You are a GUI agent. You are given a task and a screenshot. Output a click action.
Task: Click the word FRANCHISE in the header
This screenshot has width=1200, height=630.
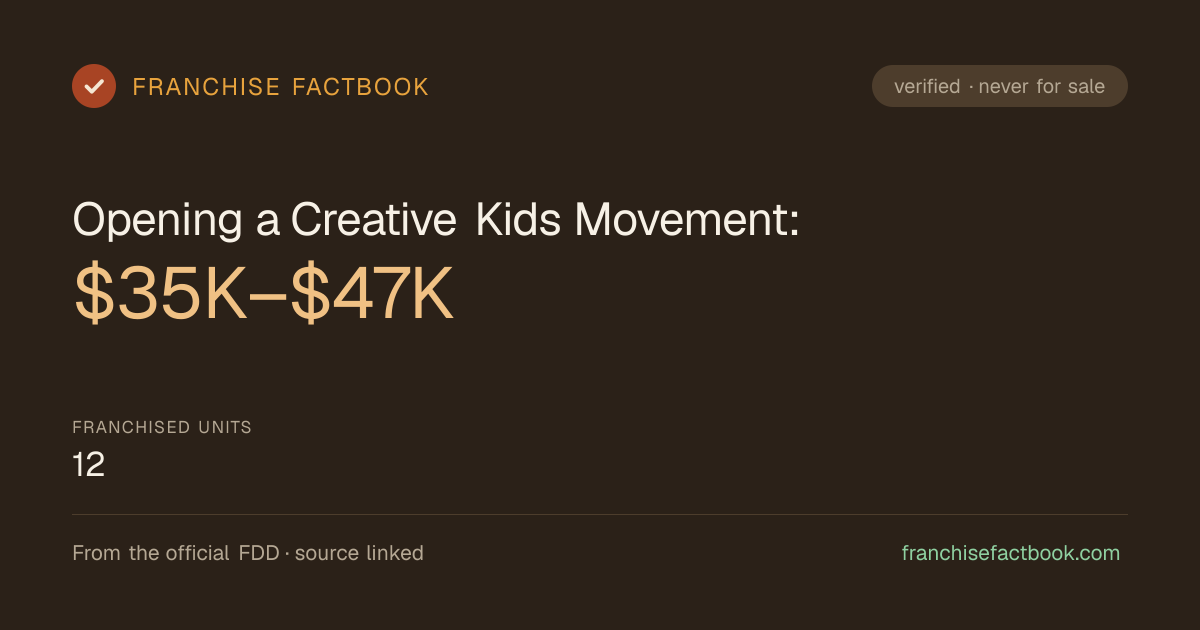pos(206,87)
